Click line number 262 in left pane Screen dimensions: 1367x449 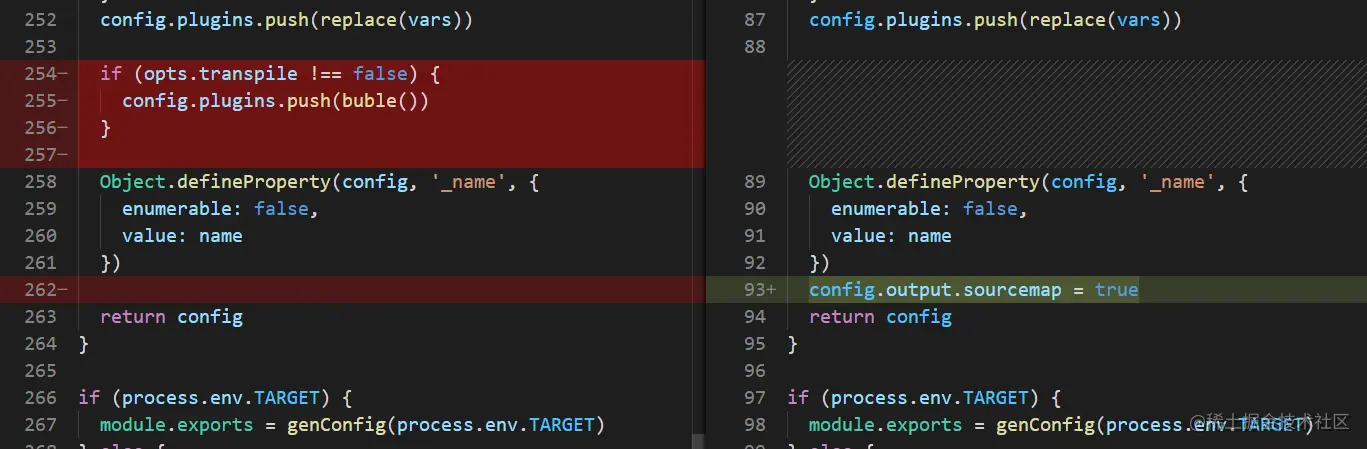point(40,290)
